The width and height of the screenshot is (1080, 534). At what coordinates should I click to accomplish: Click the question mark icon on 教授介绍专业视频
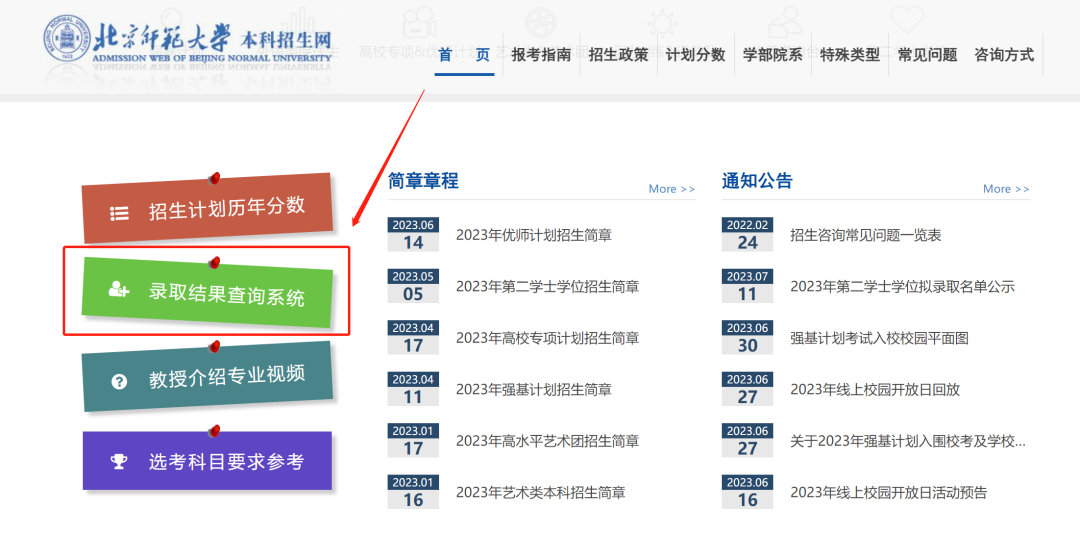119,382
